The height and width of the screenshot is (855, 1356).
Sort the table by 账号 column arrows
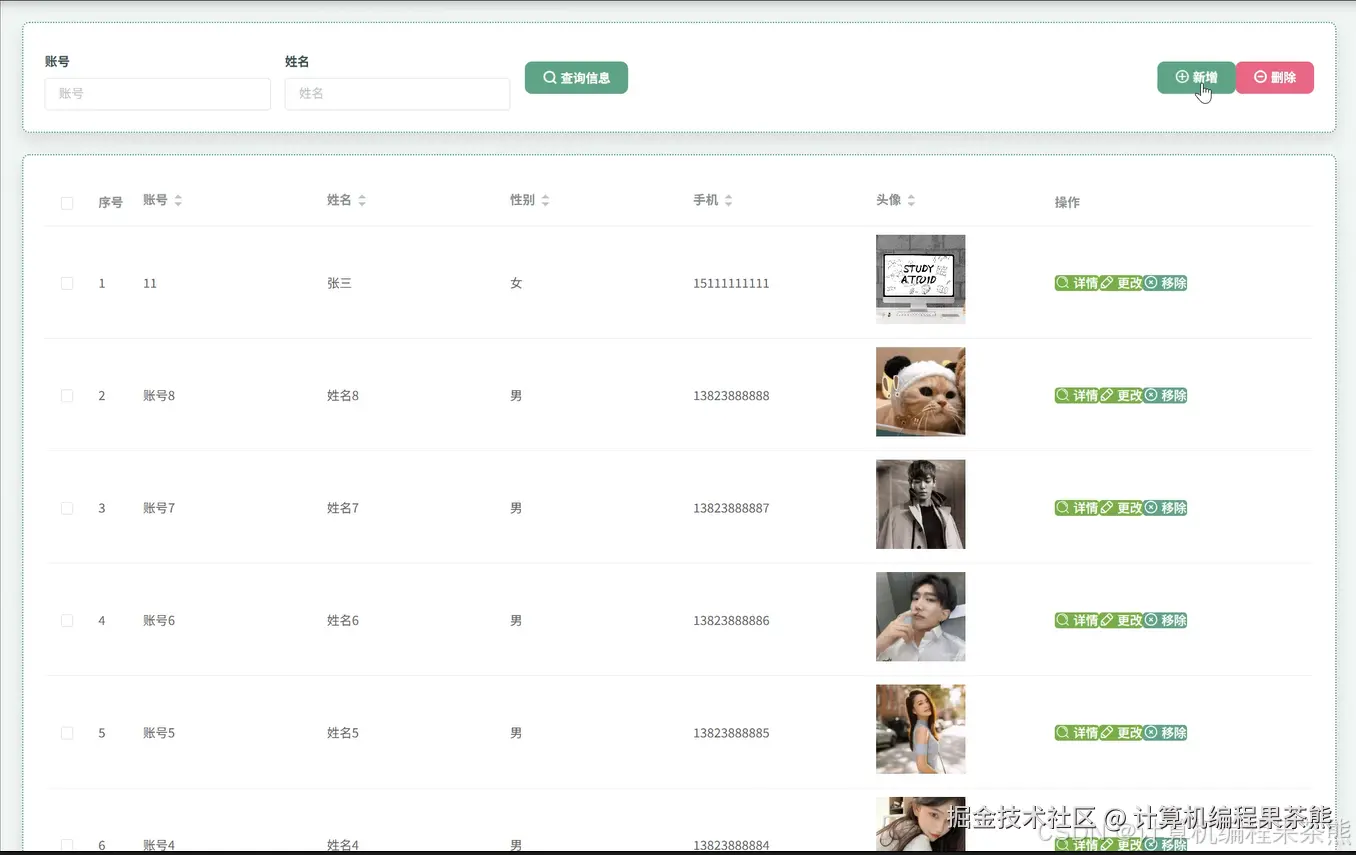point(178,200)
